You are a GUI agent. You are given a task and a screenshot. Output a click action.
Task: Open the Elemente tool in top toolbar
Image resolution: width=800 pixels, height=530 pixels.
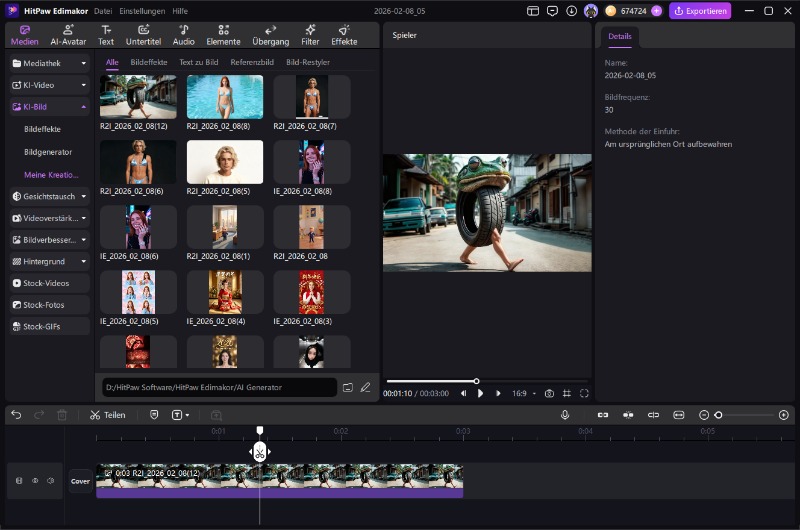223,35
